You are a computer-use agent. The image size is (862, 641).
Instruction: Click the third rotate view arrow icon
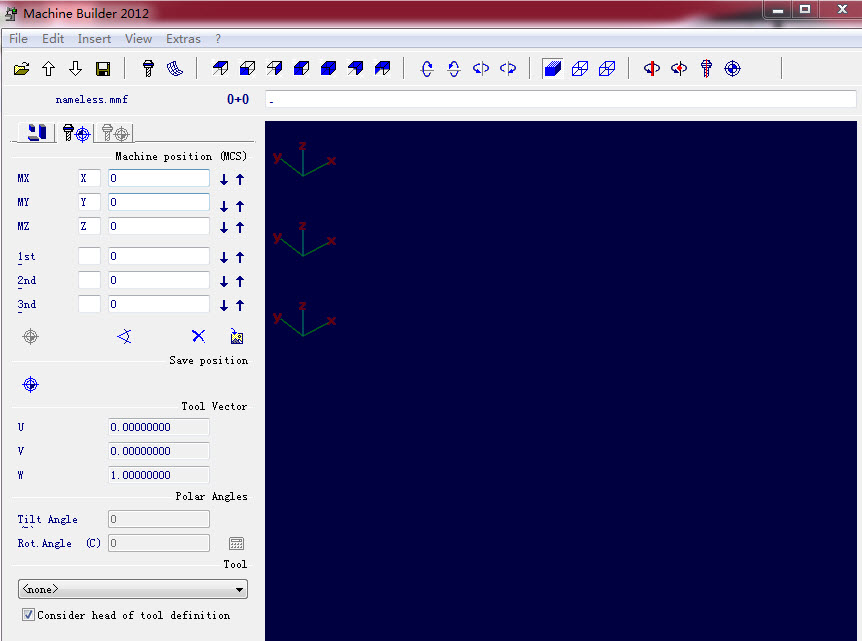tap(480, 69)
